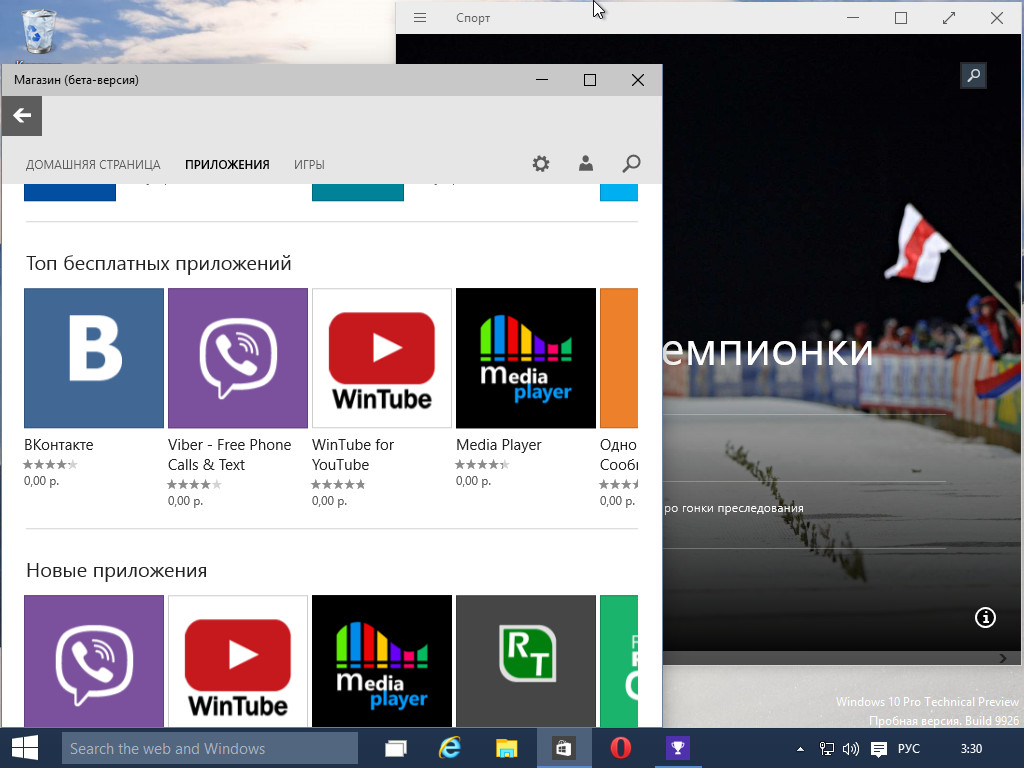This screenshot has width=1024, height=768.
Task: Launch Opera from the taskbar
Action: 620,748
